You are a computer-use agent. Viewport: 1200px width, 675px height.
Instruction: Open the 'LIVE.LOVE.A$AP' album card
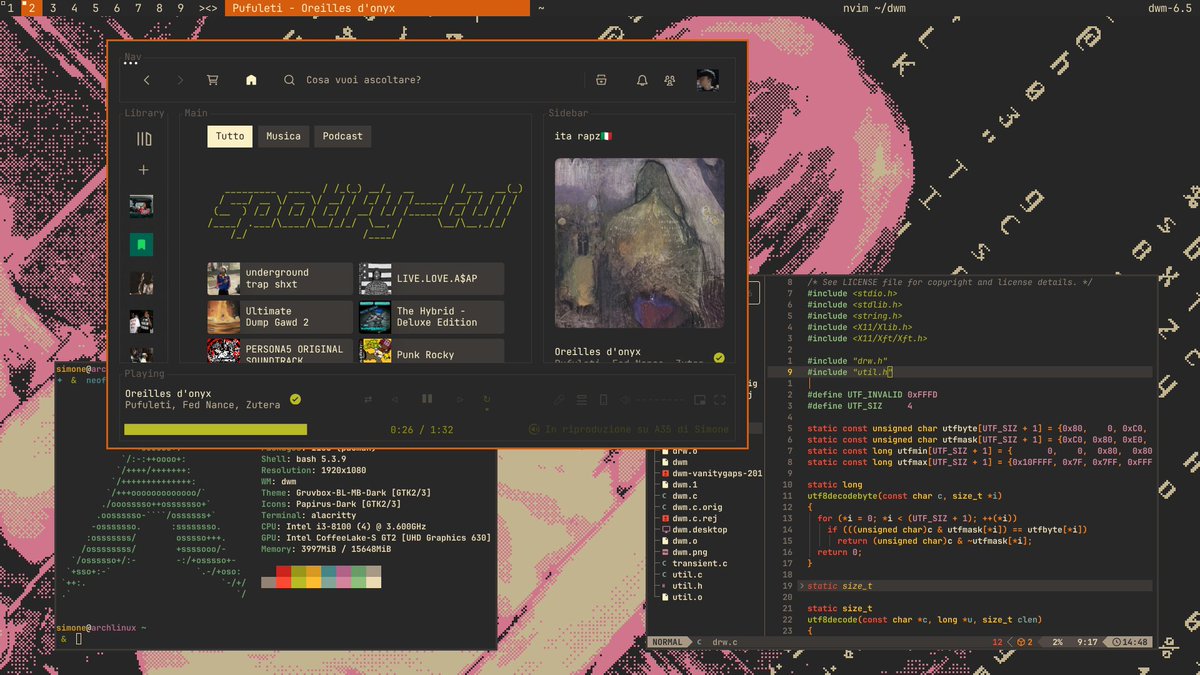tap(431, 278)
